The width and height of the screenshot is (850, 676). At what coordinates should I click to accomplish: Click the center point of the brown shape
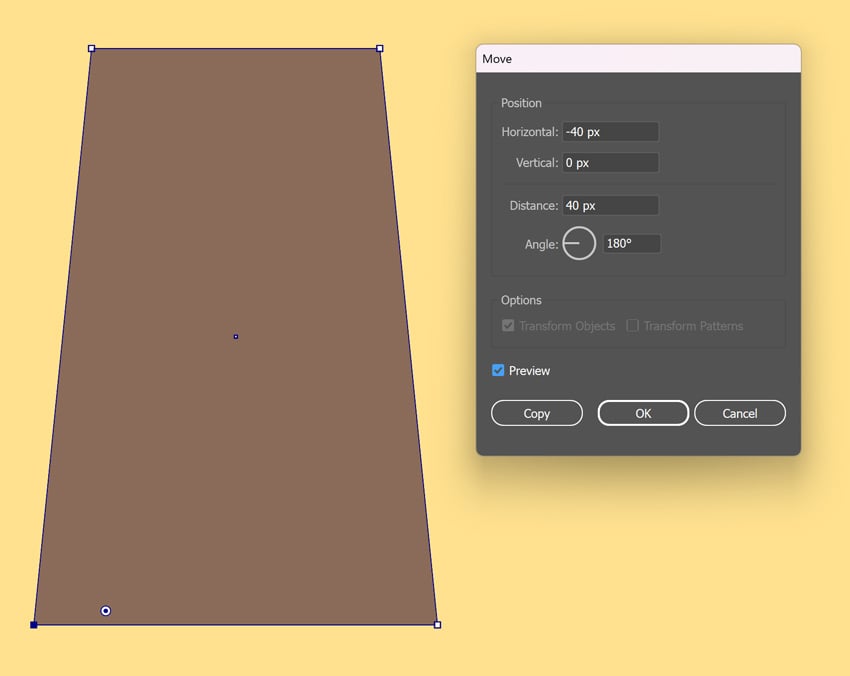click(x=236, y=337)
